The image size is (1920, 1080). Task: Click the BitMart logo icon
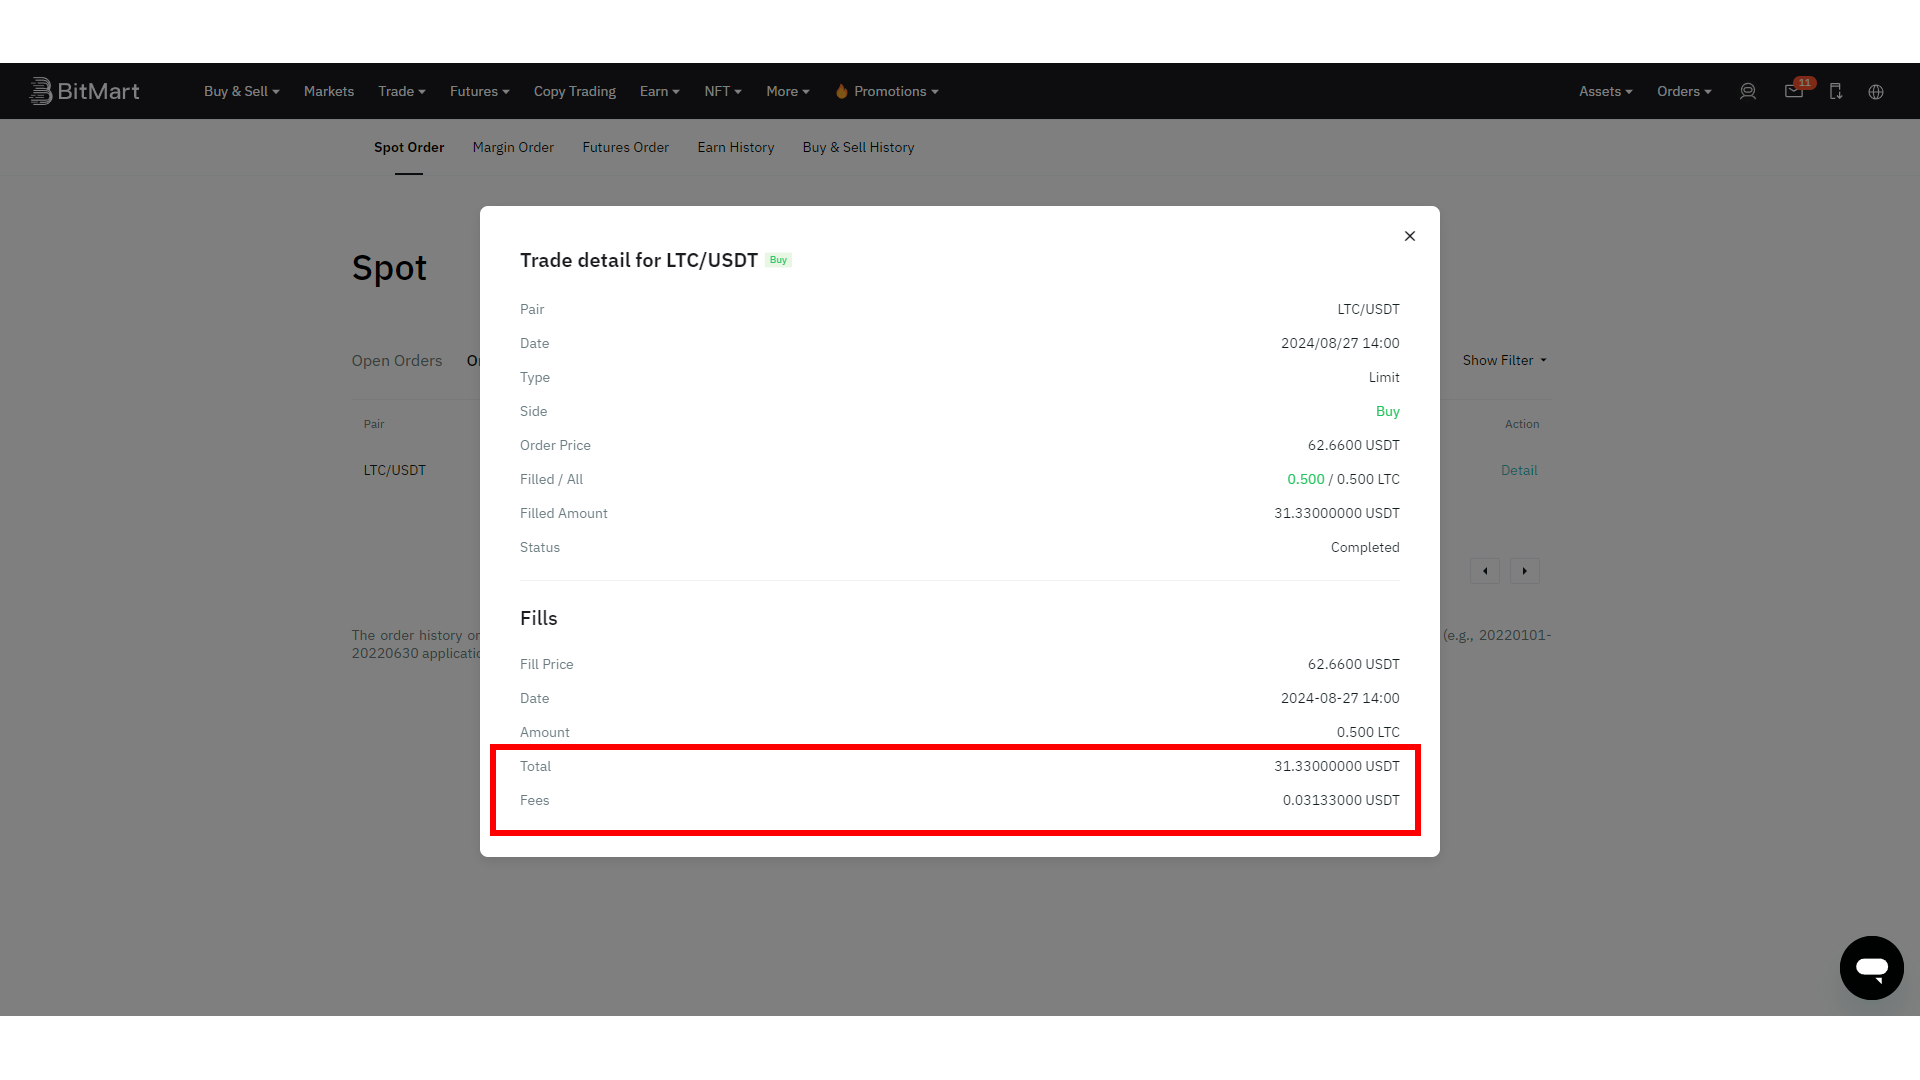40,91
